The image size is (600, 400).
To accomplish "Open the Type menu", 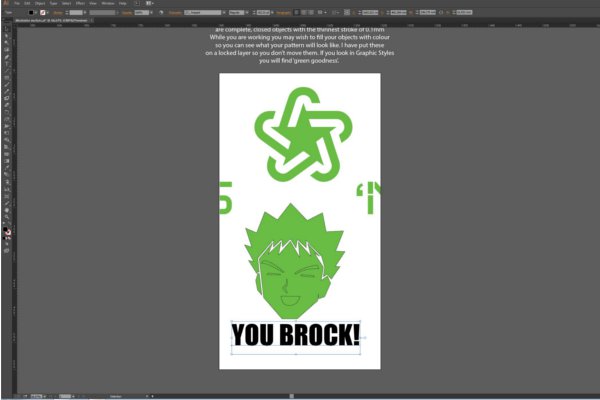I will point(53,3).
